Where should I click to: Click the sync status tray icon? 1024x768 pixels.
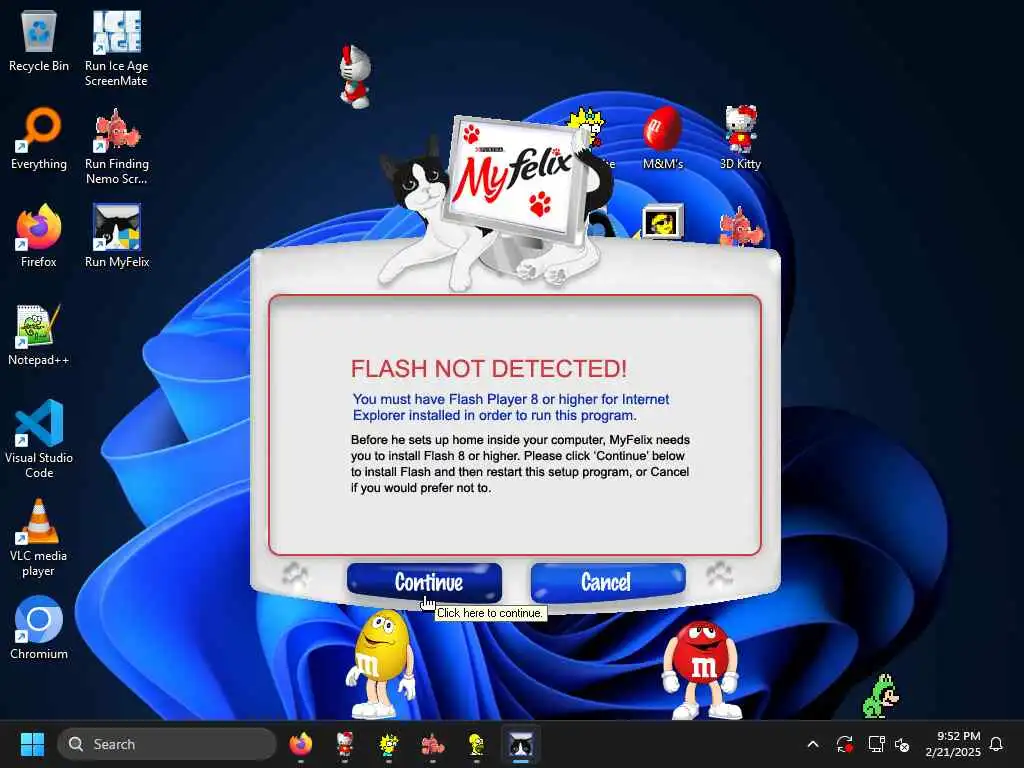844,744
